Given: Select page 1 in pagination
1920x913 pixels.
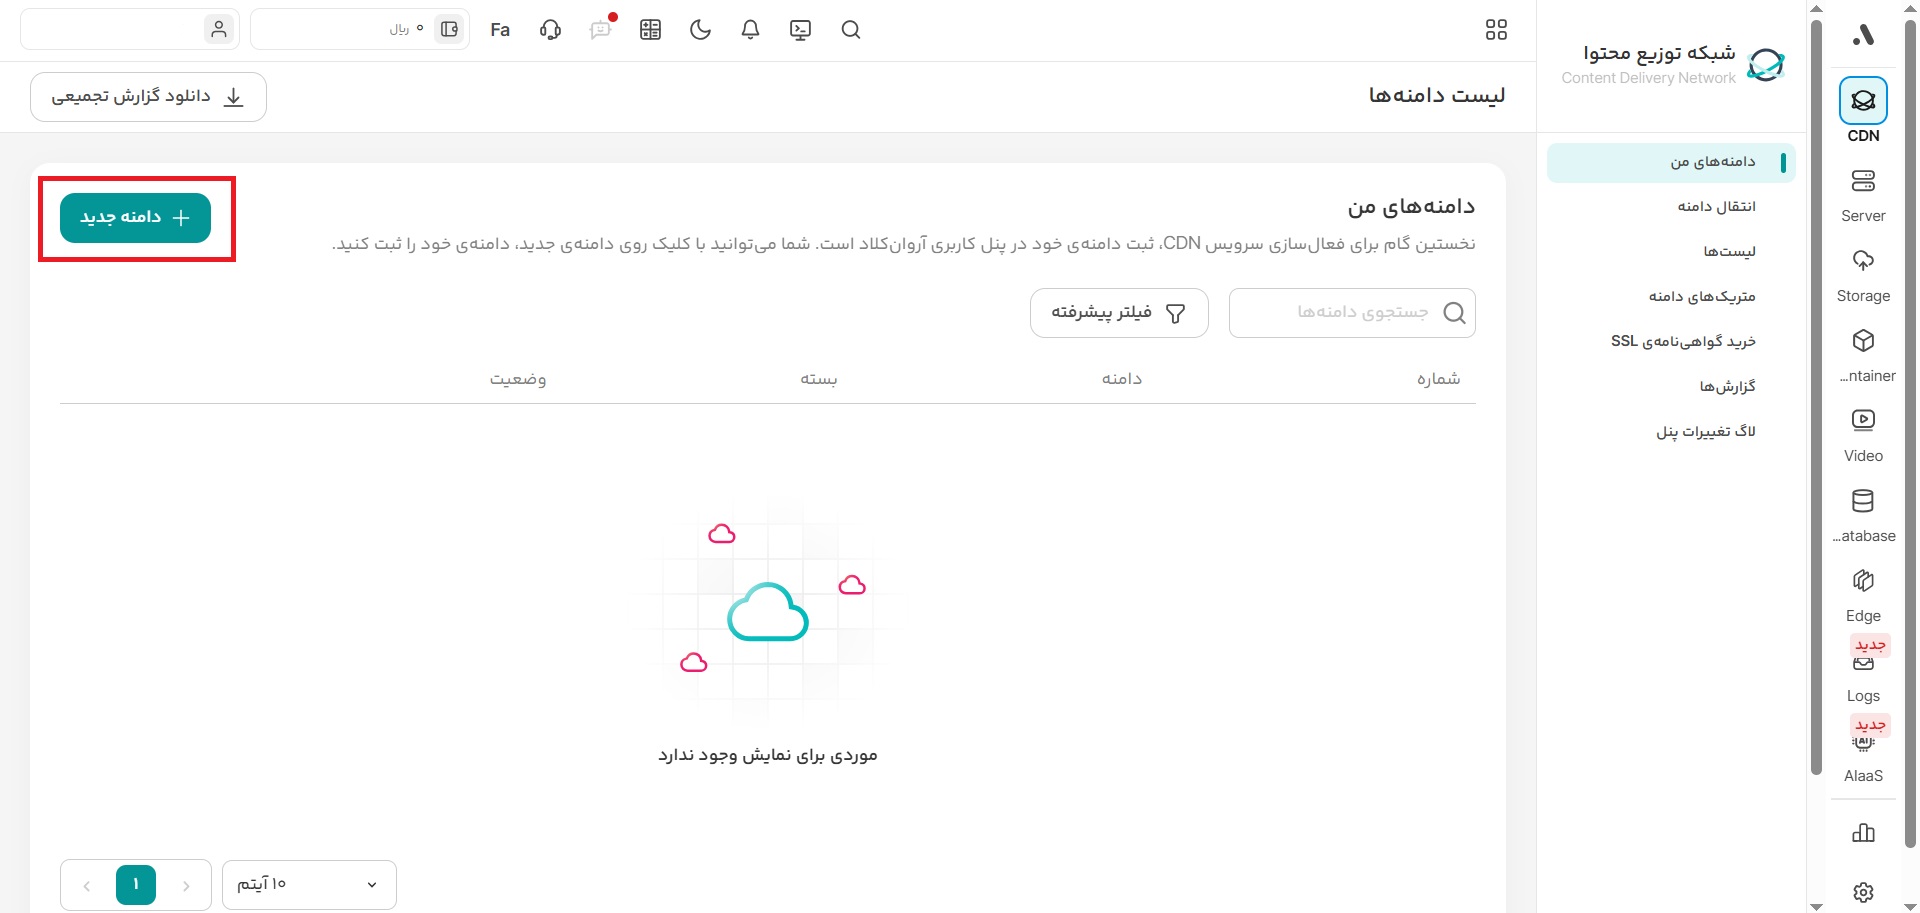Looking at the screenshot, I should pyautogui.click(x=136, y=885).
